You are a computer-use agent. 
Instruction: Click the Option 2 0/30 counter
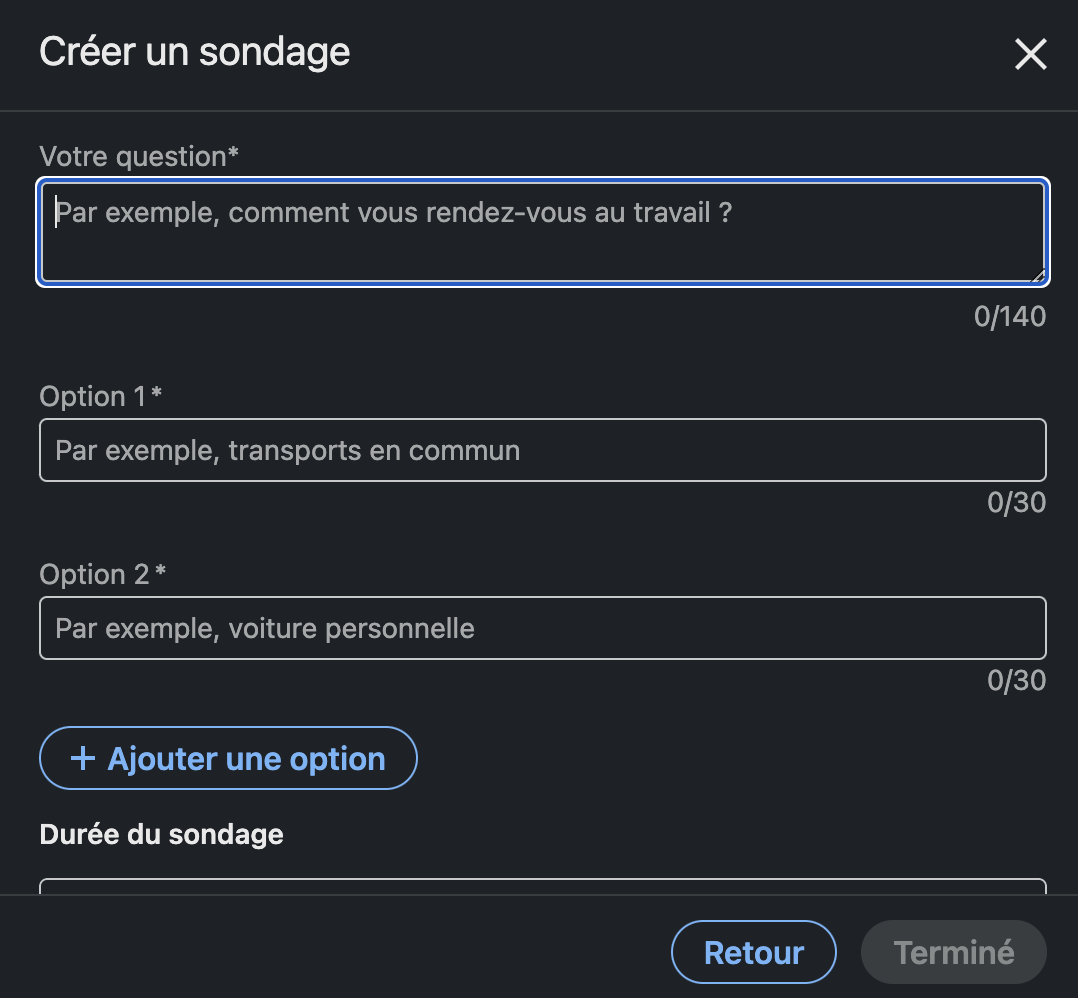[1016, 681]
